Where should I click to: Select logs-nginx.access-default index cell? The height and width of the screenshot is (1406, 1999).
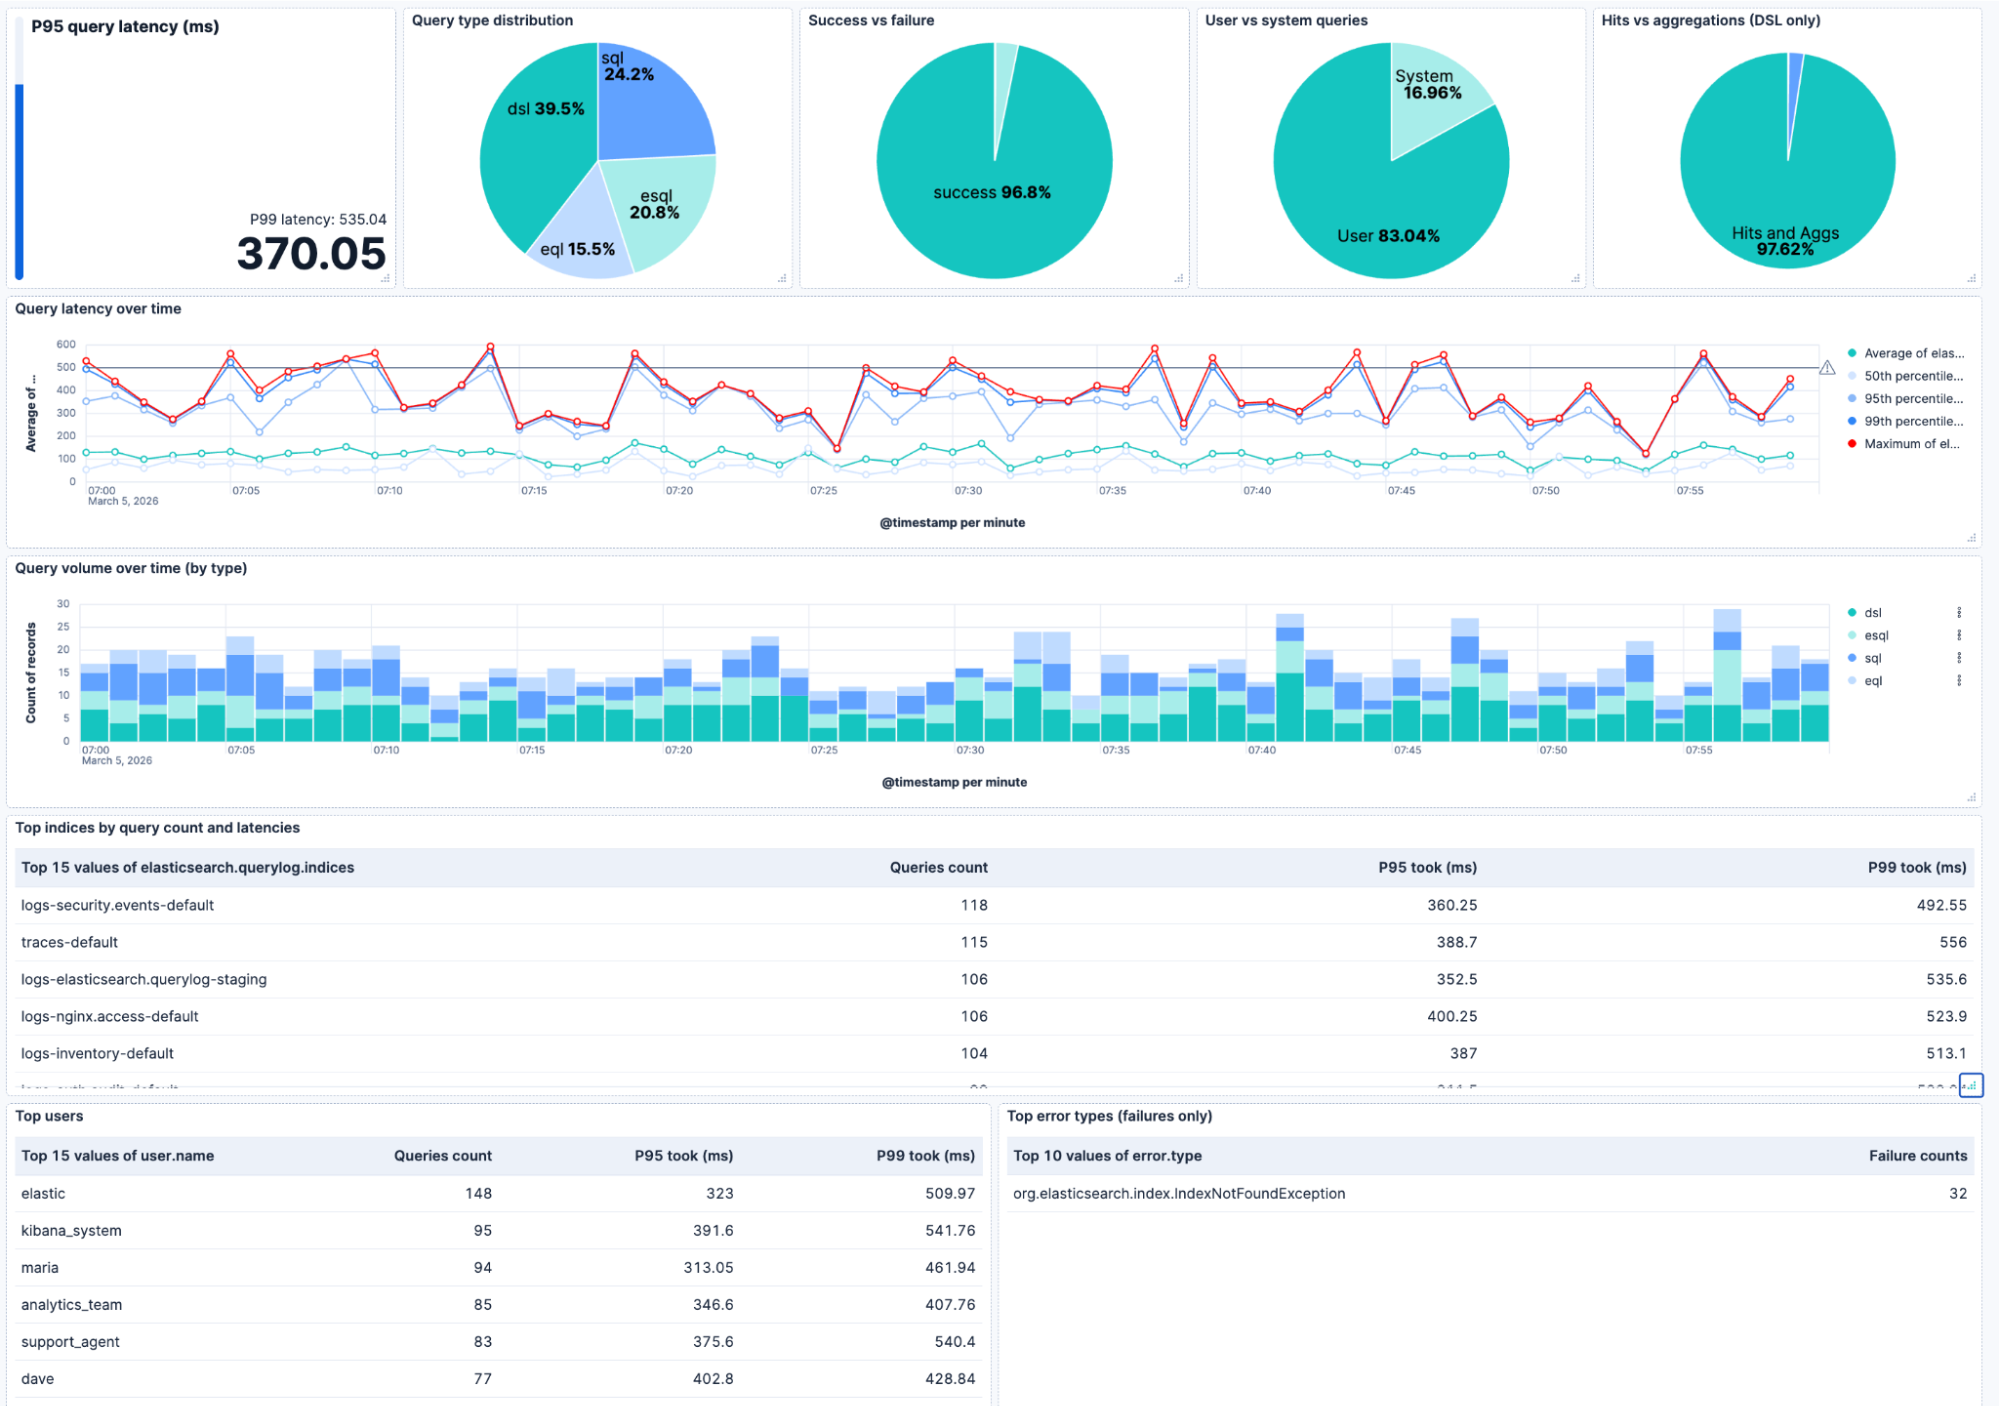(x=109, y=1016)
